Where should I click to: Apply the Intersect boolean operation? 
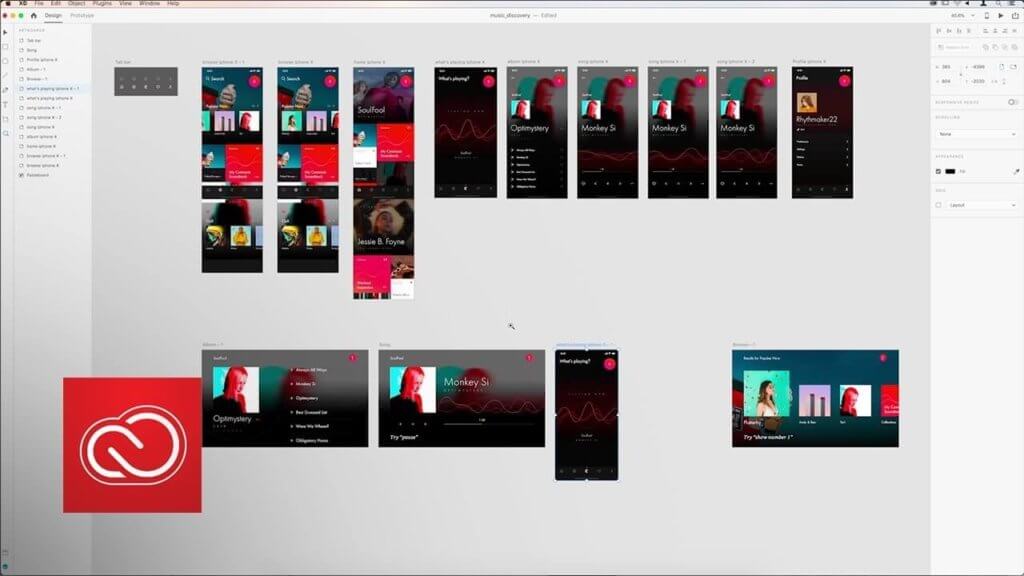pyautogui.click(x=1005, y=47)
